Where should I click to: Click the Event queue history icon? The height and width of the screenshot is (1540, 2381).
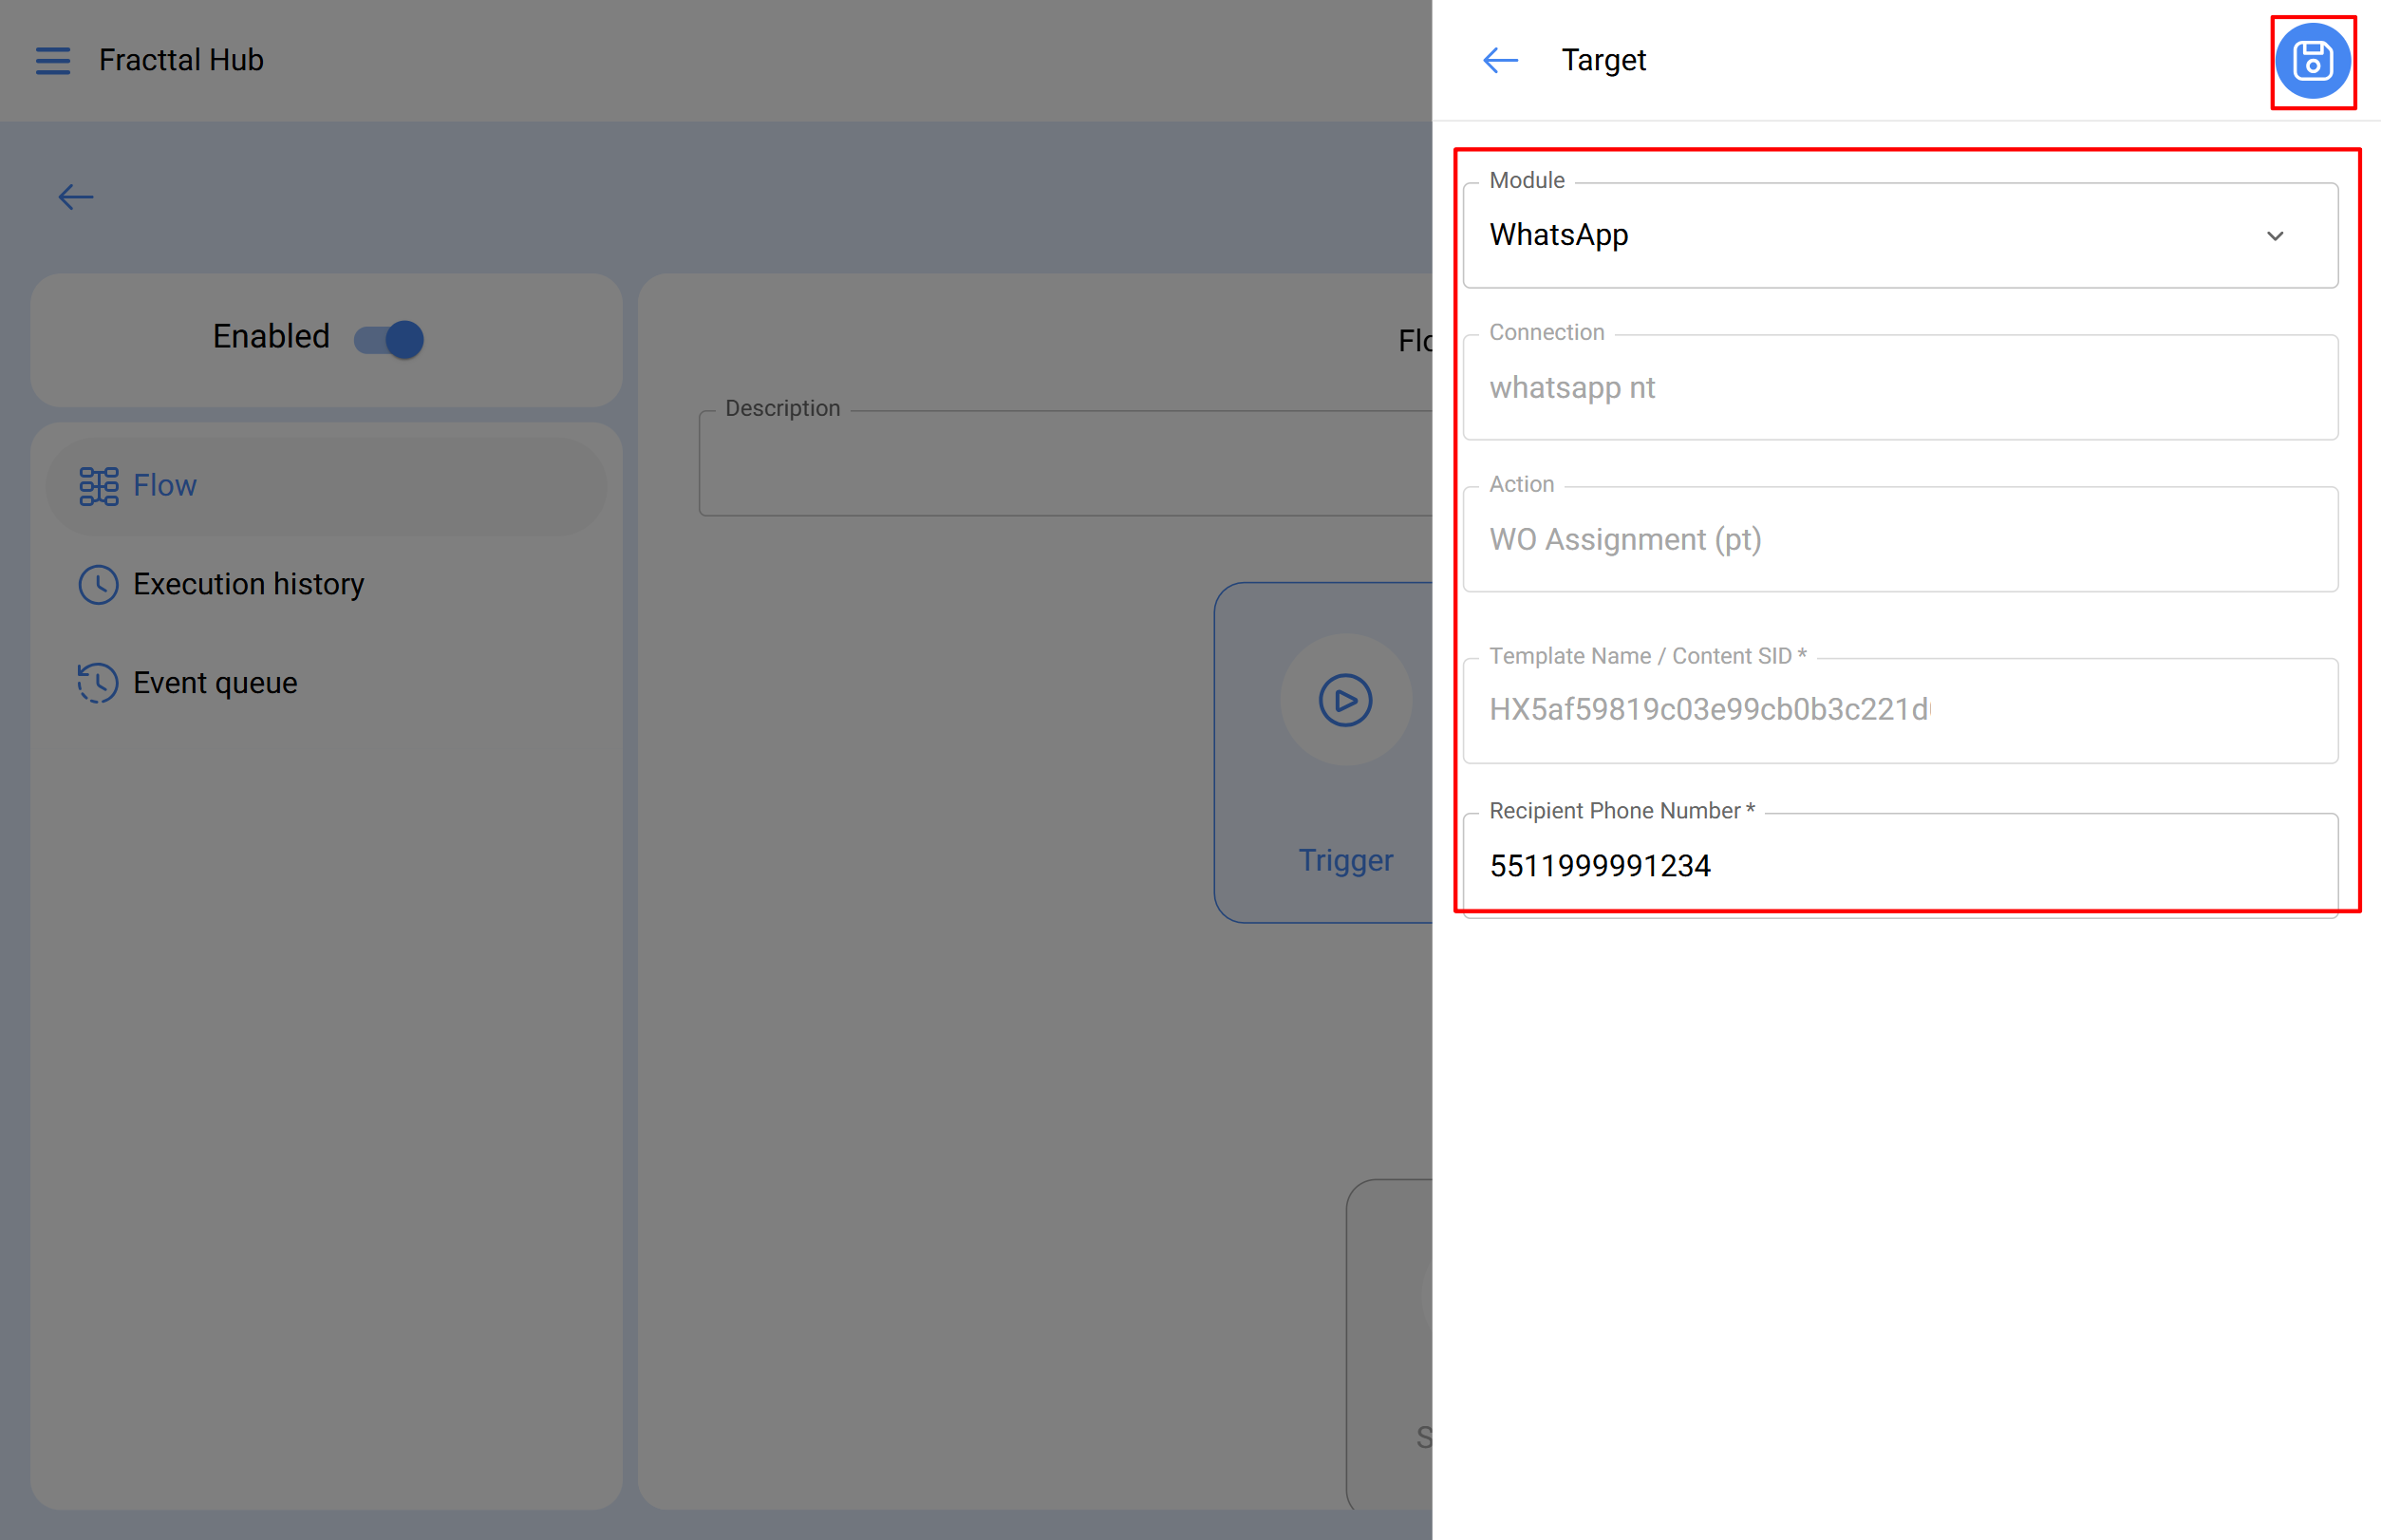point(98,683)
